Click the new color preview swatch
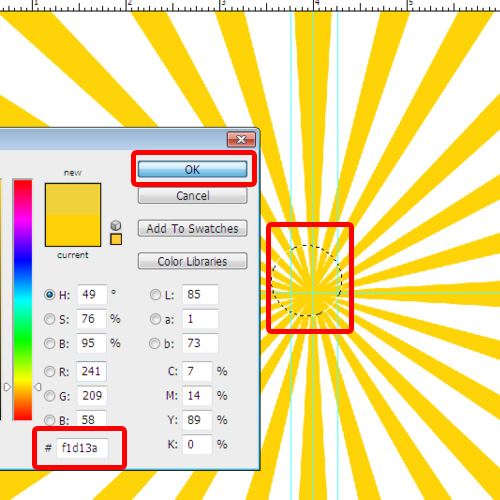 [73, 199]
